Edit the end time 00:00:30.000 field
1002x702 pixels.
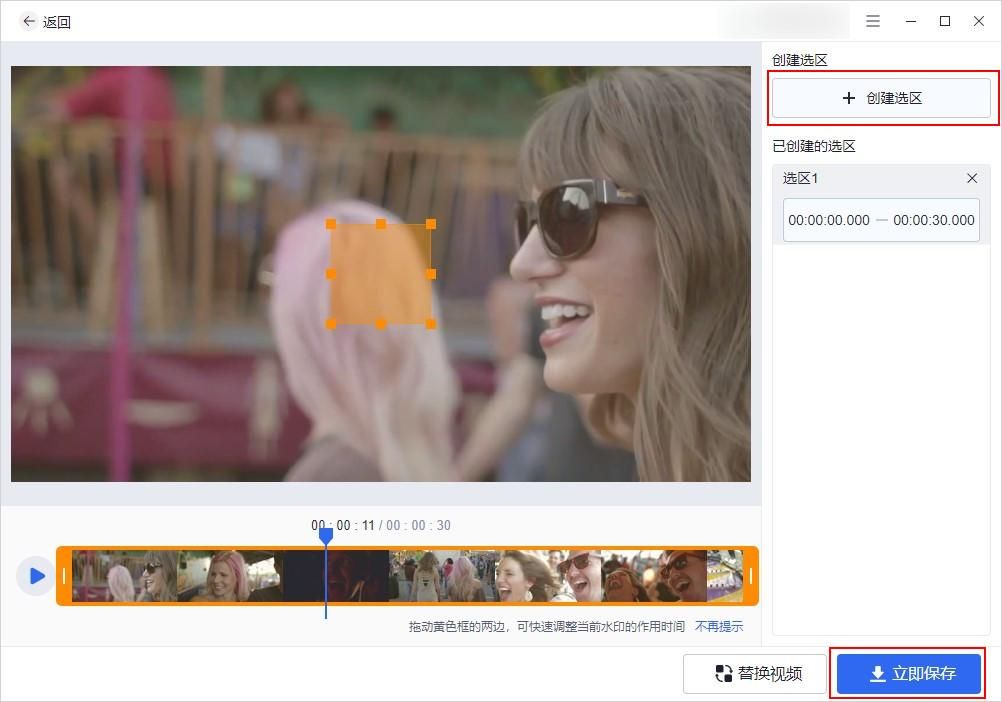tap(934, 220)
